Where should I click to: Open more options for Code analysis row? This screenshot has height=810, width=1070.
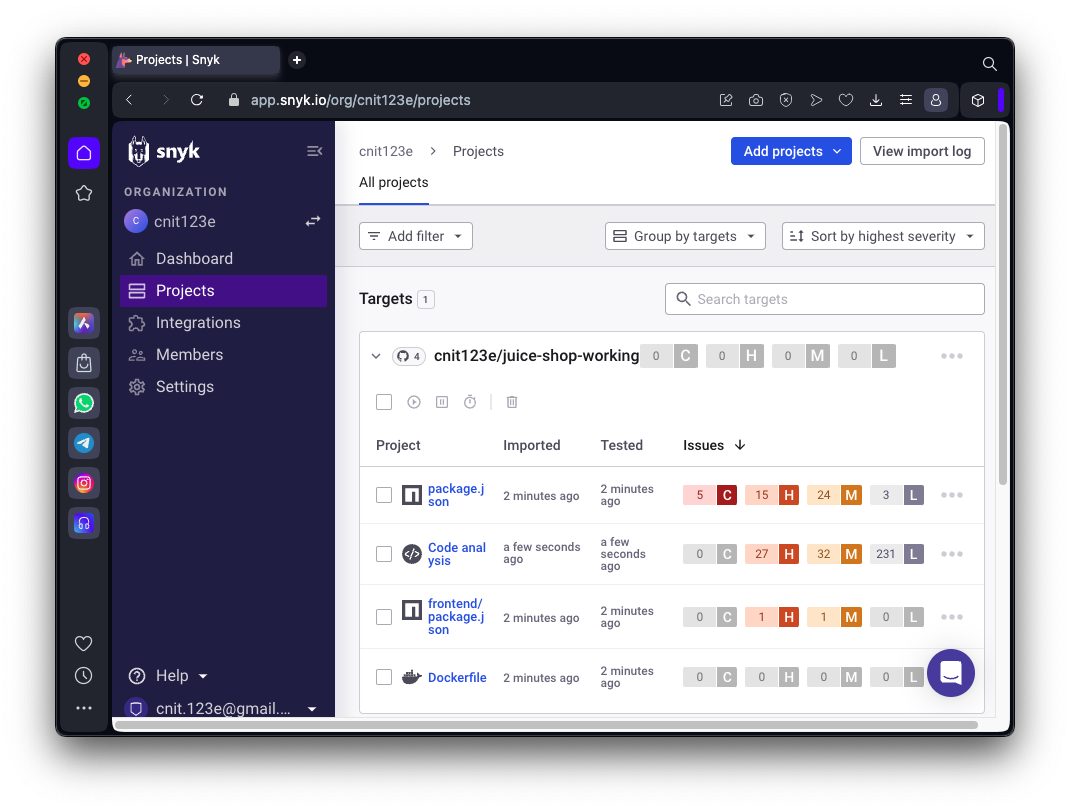tap(951, 553)
